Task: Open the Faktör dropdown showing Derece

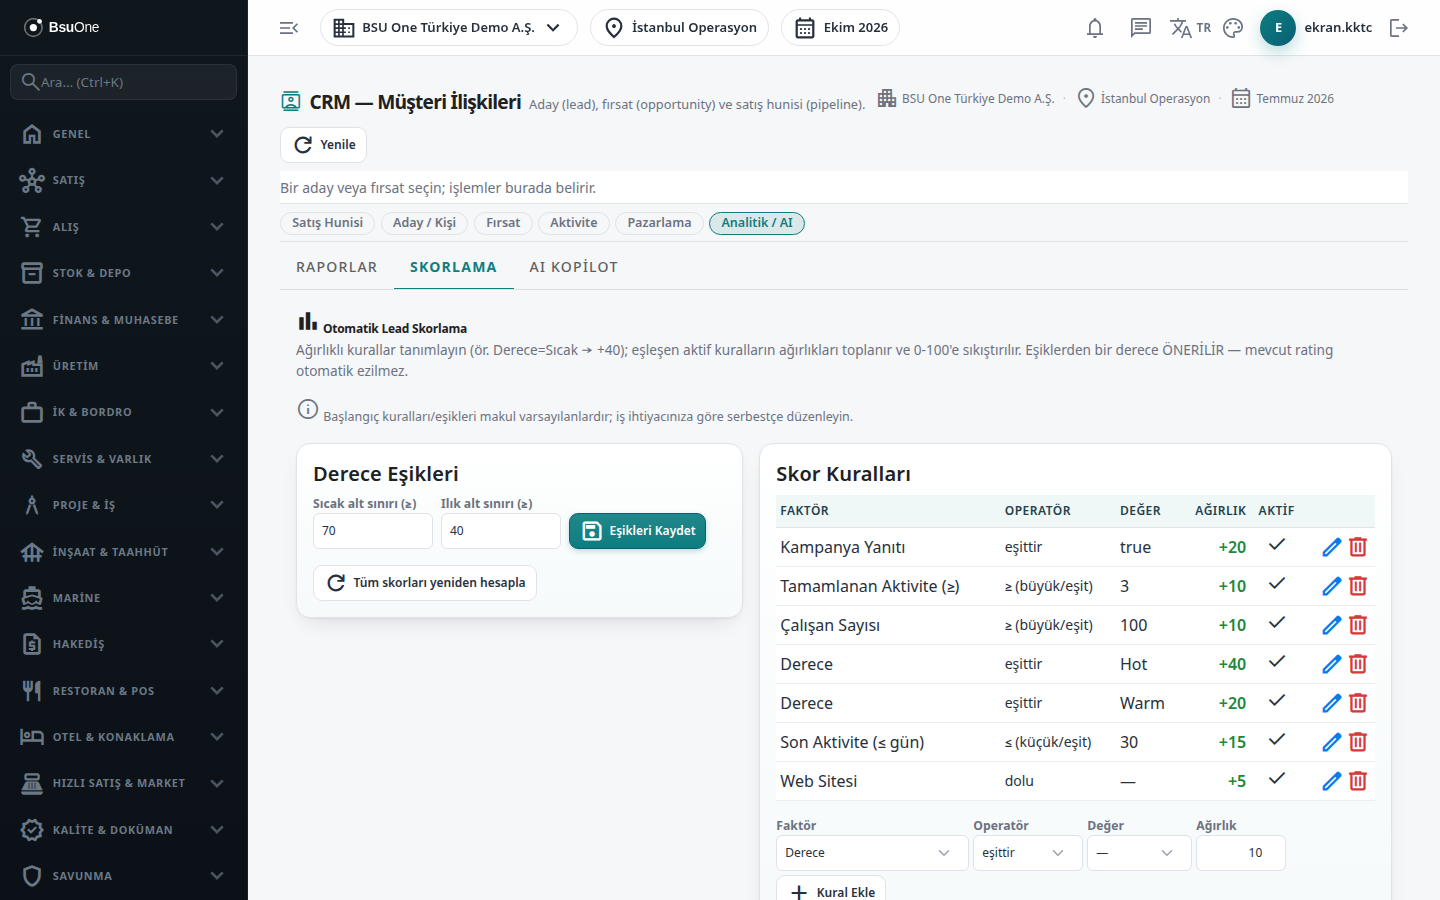Action: [x=872, y=853]
